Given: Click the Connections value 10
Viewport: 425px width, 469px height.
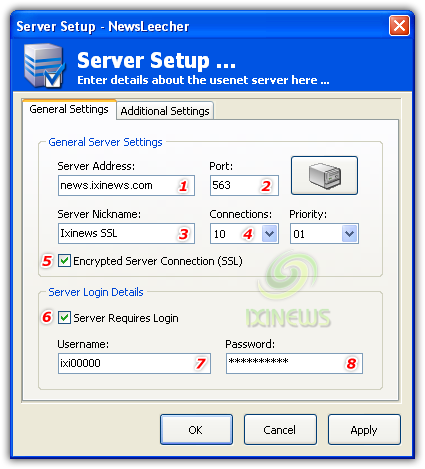Looking at the screenshot, I should (220, 234).
